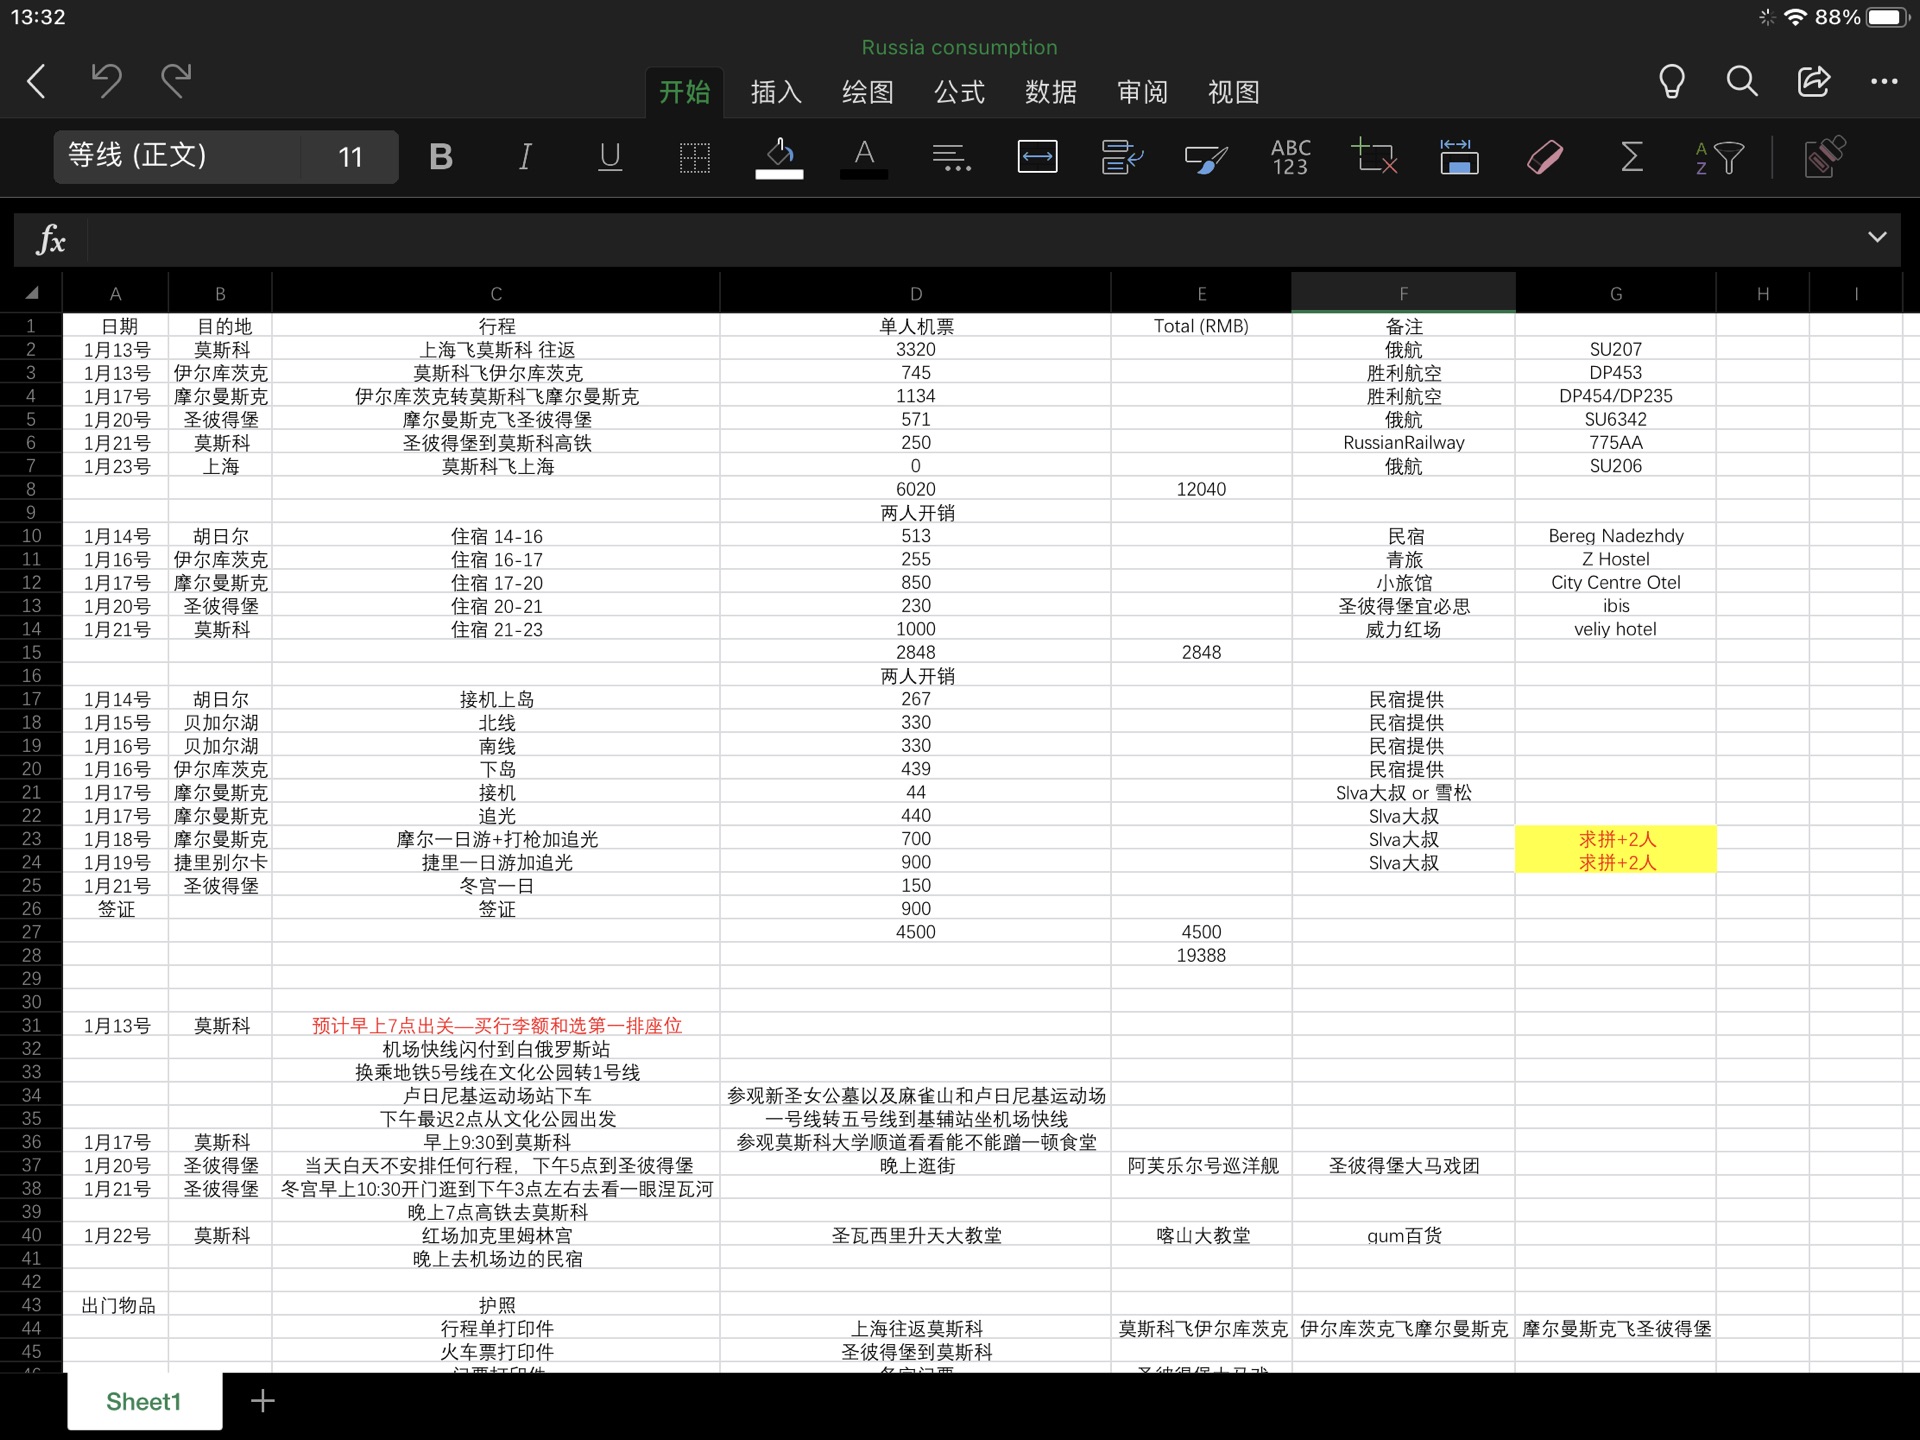Select column F header

pyautogui.click(x=1404, y=293)
